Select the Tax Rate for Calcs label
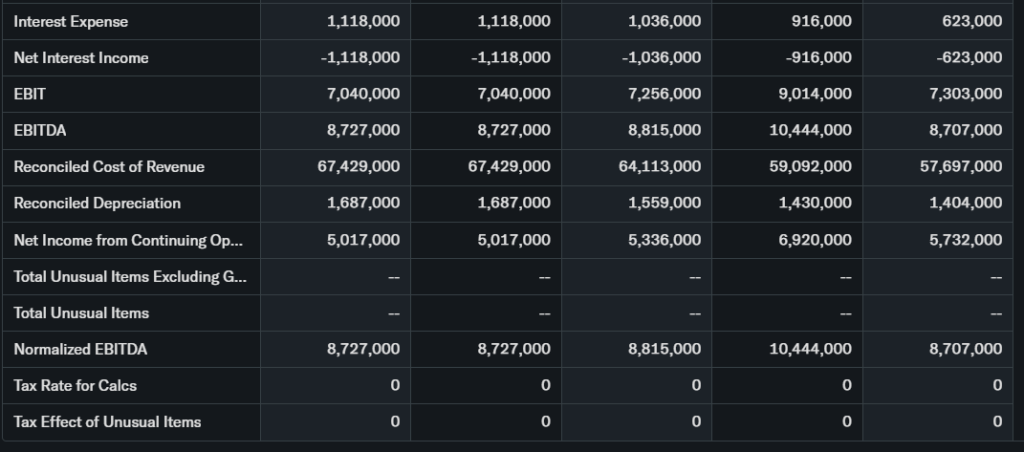This screenshot has width=1024, height=452. click(x=75, y=385)
